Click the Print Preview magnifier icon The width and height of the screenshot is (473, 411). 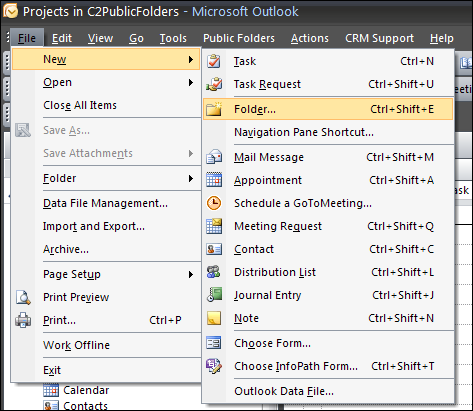23,297
